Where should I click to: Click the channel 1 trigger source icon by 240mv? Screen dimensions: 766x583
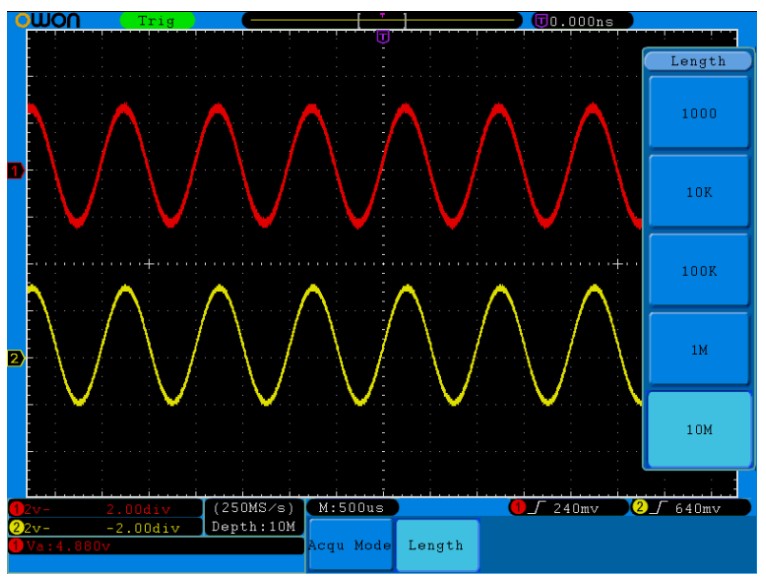(x=518, y=507)
